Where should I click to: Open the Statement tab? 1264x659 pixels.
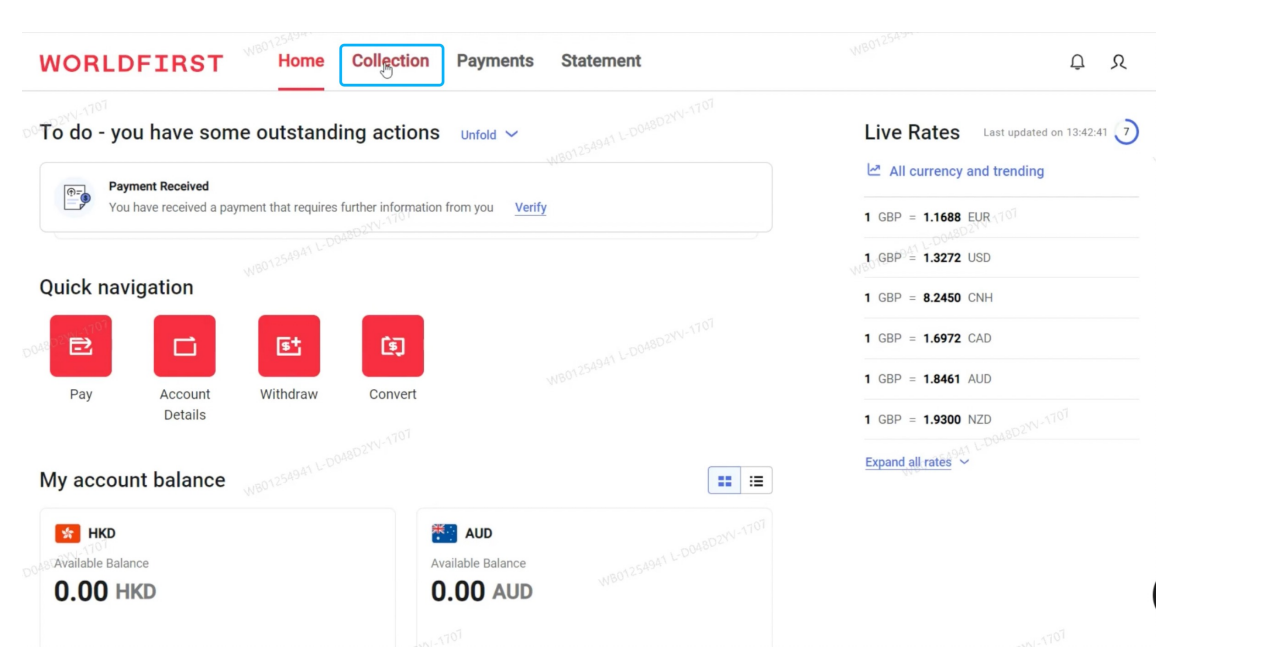coord(601,61)
